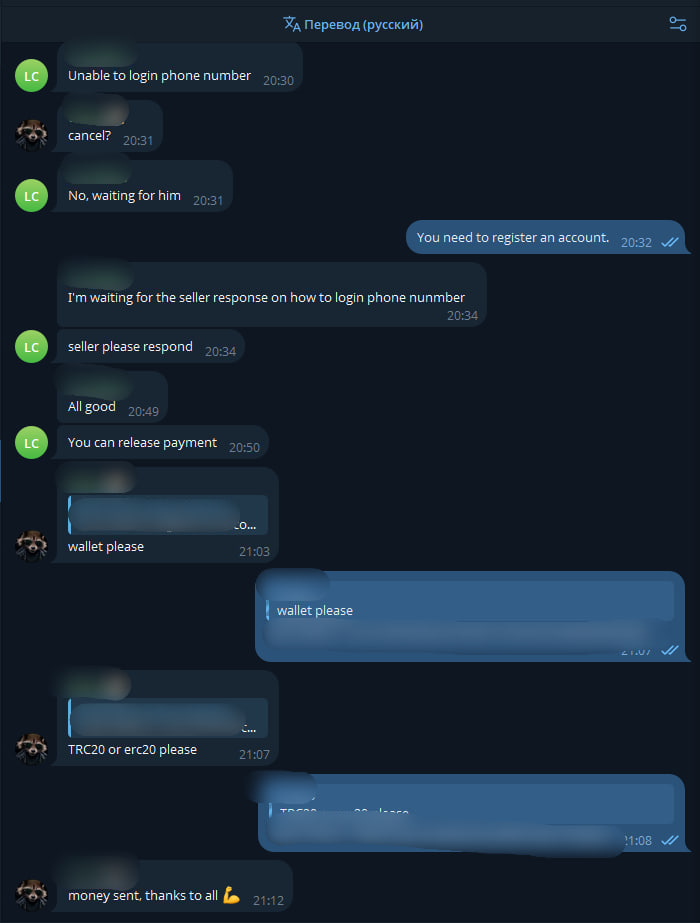Click the 'You need to register an account' outgoing message

coord(512,237)
